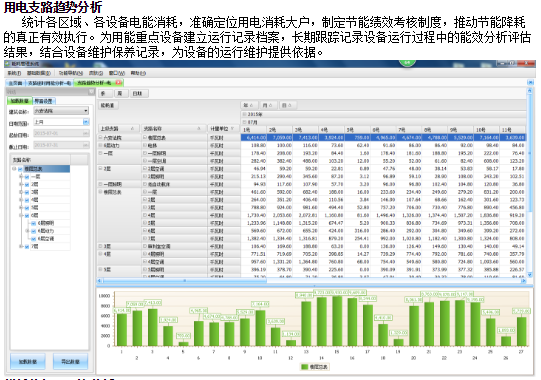
Task: Select the highlighted cell 7,413.00
Action: [305, 137]
